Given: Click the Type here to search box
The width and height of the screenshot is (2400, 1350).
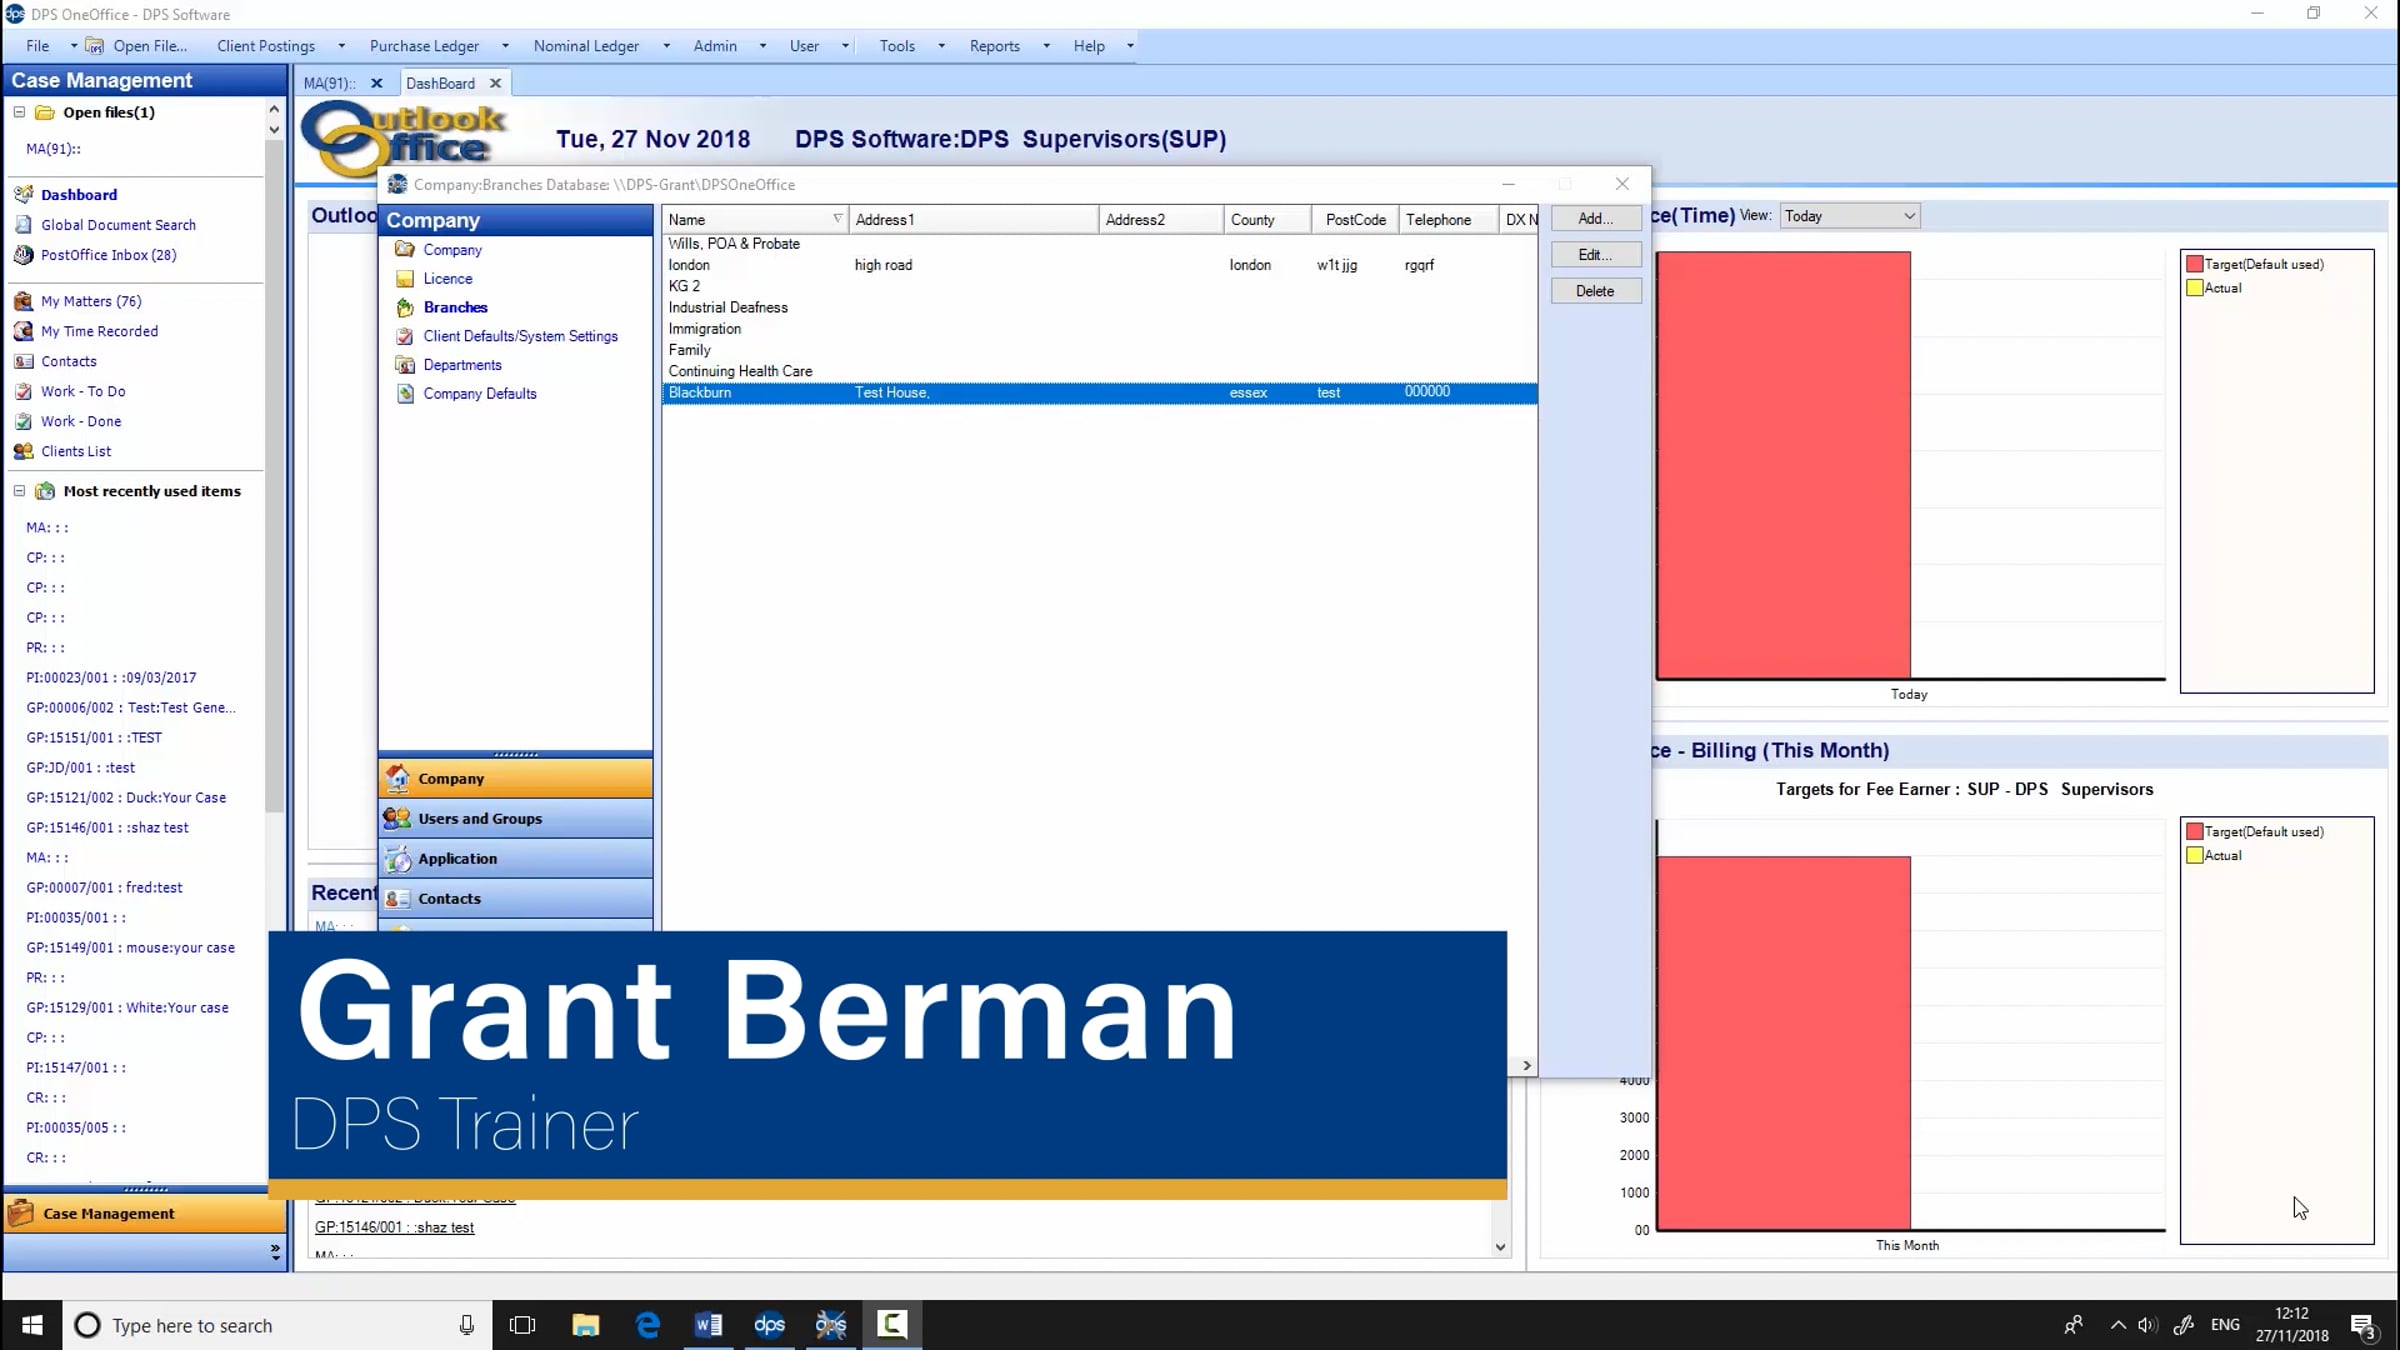Looking at the screenshot, I should click(x=277, y=1325).
